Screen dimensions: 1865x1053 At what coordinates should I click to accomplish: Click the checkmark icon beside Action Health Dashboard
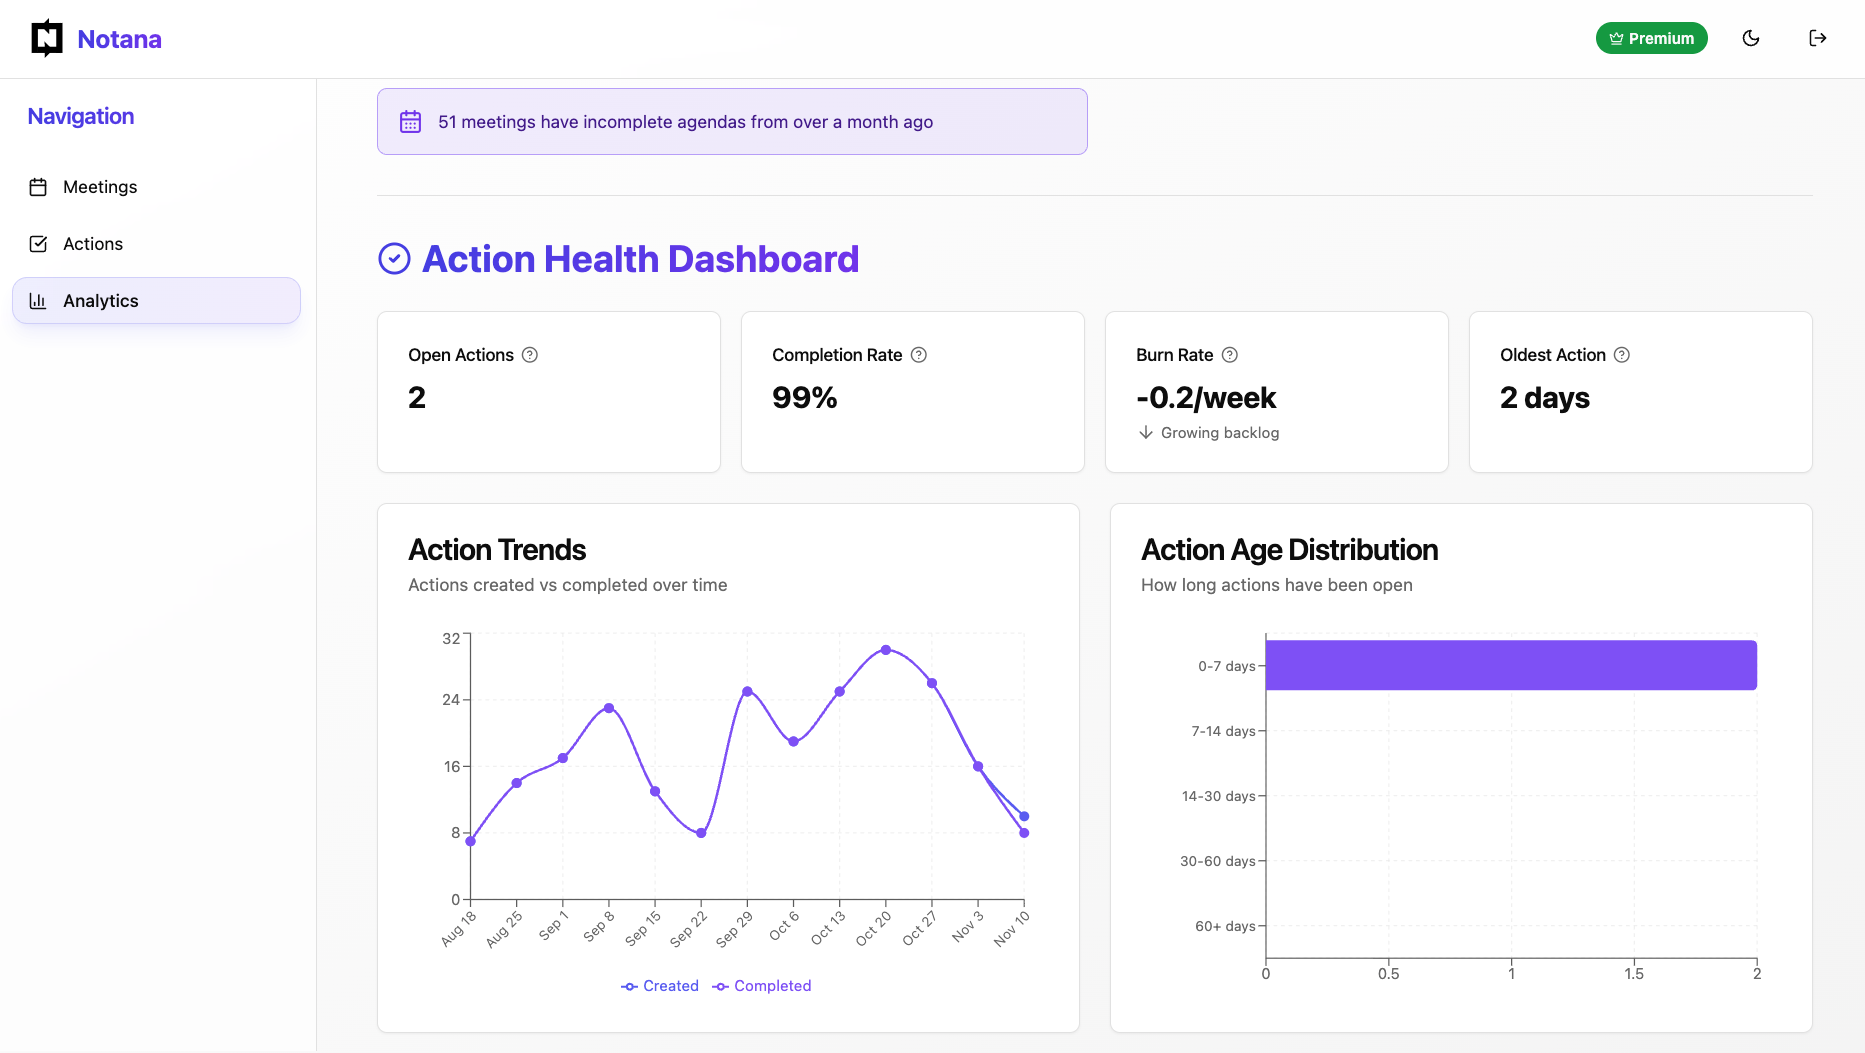[394, 259]
